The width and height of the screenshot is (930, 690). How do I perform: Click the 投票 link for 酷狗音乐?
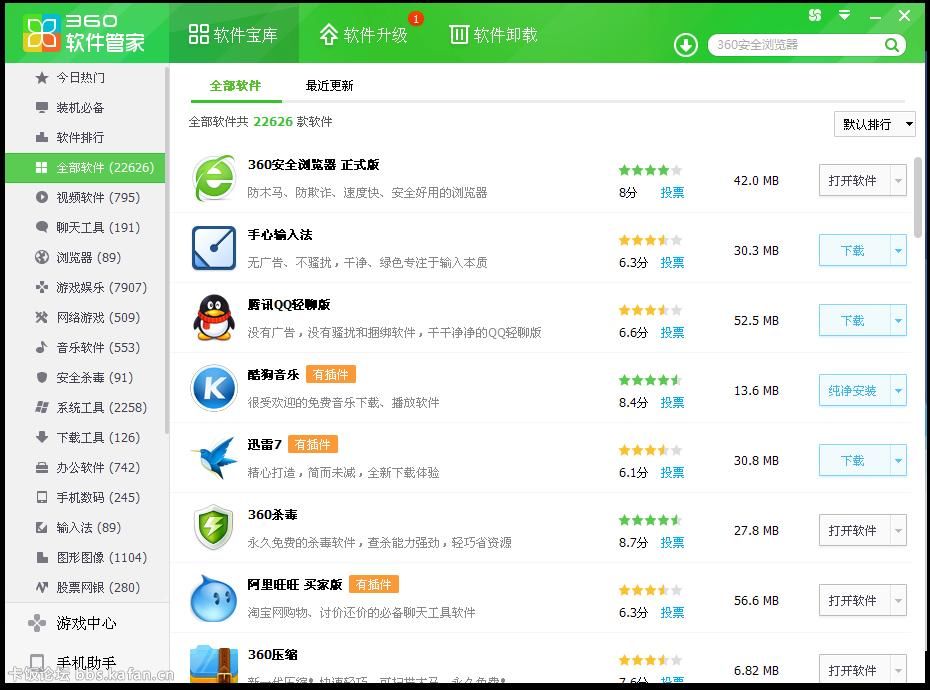pos(672,401)
